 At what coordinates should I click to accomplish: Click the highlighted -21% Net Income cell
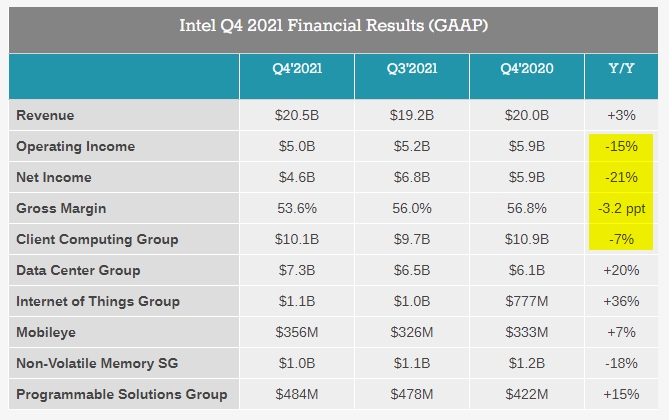(x=621, y=177)
